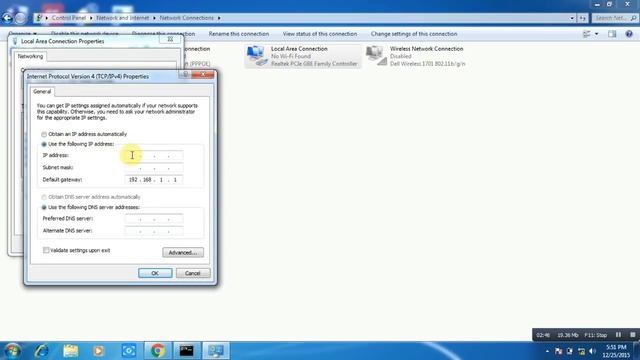Expand the address bar history dropdown
The image size is (640, 360).
pyautogui.click(x=572, y=18)
